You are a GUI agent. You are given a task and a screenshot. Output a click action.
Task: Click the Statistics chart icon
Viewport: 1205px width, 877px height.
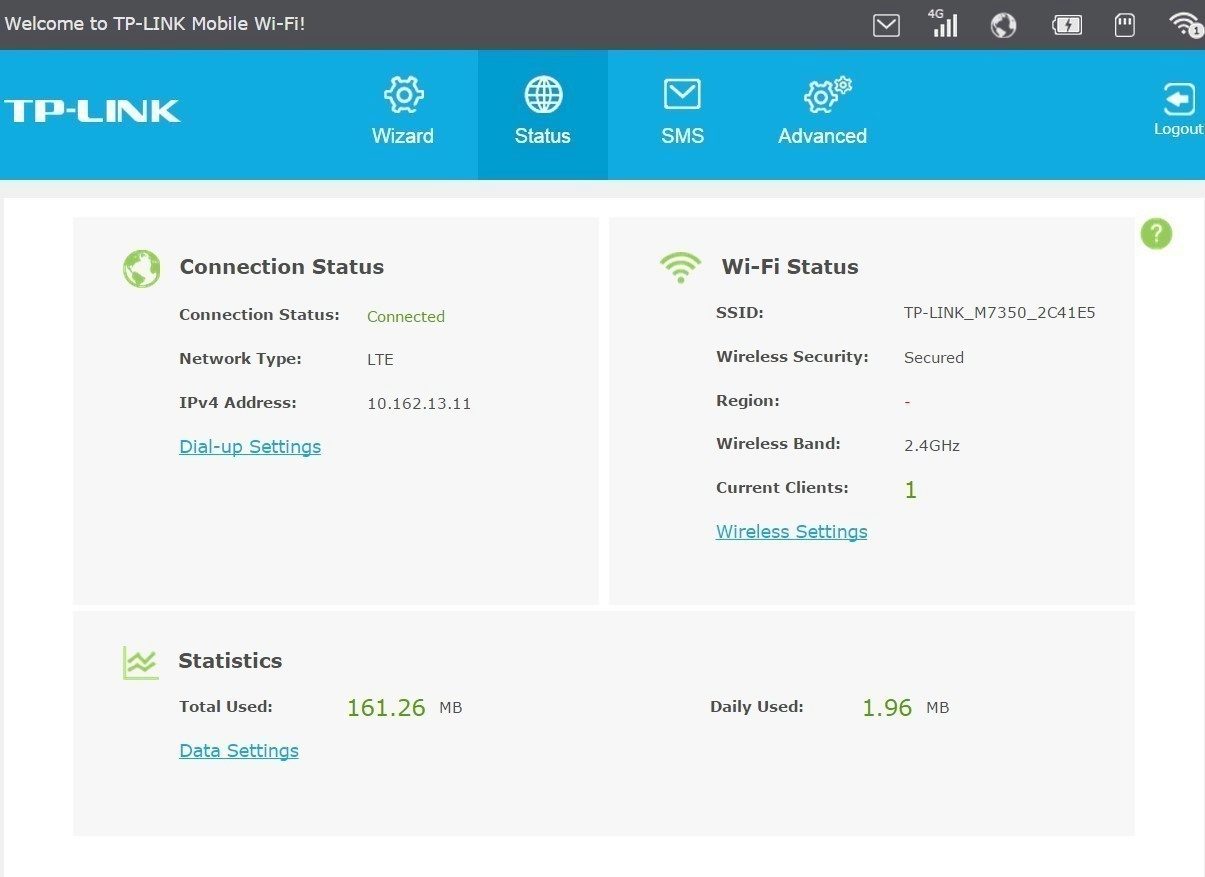(x=141, y=662)
